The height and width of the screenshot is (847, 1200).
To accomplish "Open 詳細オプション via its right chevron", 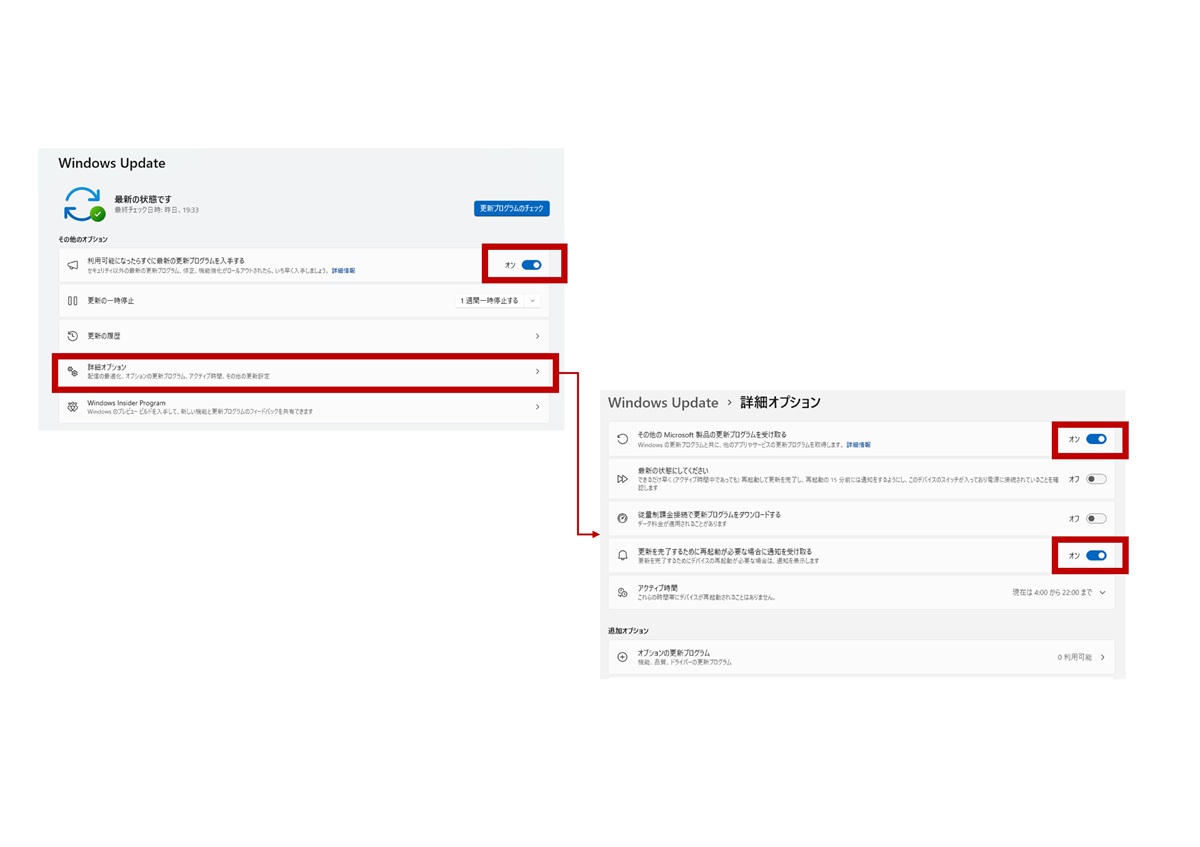I will coord(537,372).
